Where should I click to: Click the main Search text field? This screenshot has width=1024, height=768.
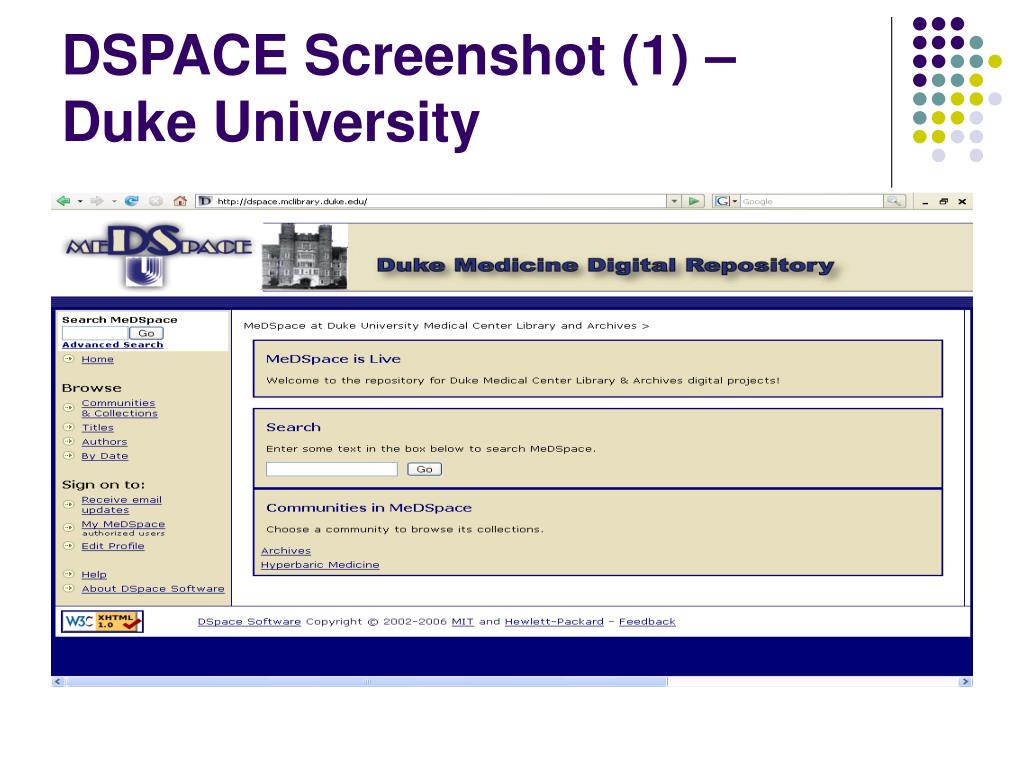tap(332, 469)
